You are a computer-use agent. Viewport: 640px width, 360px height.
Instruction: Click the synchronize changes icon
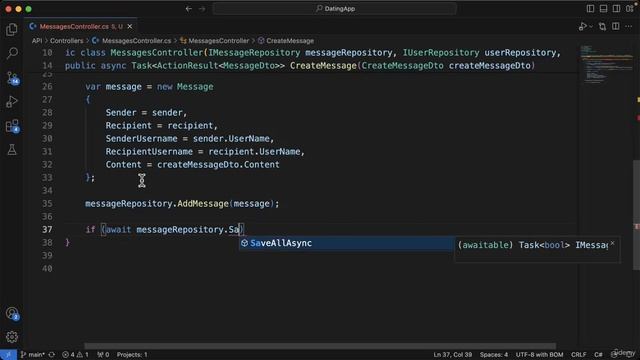coord(52,355)
